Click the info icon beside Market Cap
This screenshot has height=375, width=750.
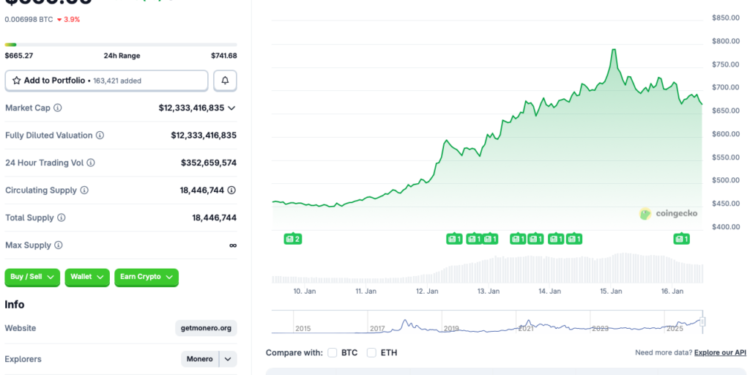57,108
